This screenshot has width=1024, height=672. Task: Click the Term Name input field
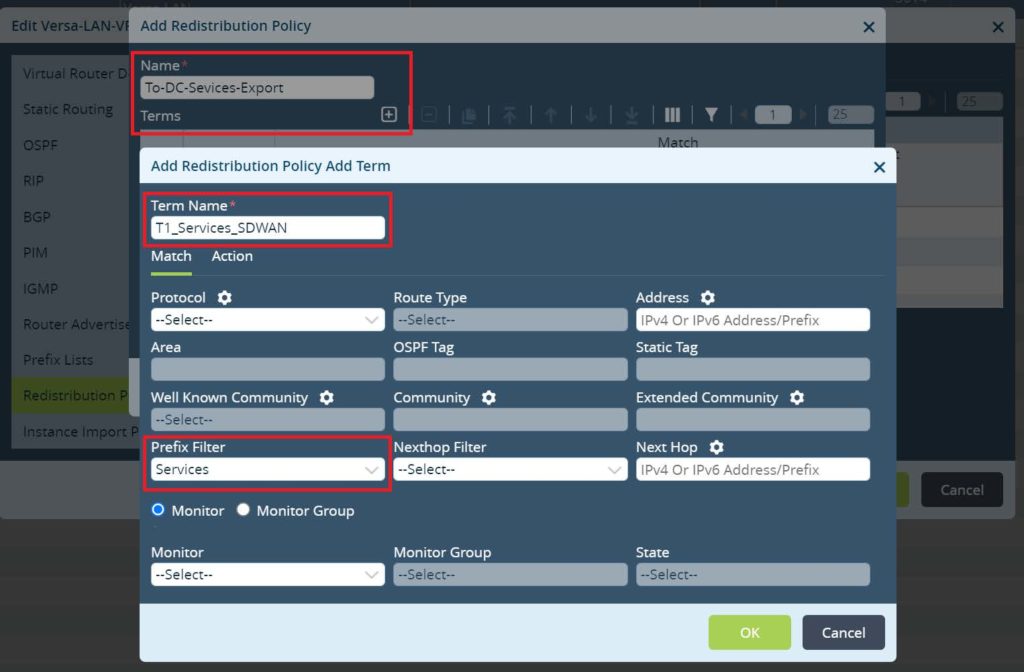tap(267, 227)
